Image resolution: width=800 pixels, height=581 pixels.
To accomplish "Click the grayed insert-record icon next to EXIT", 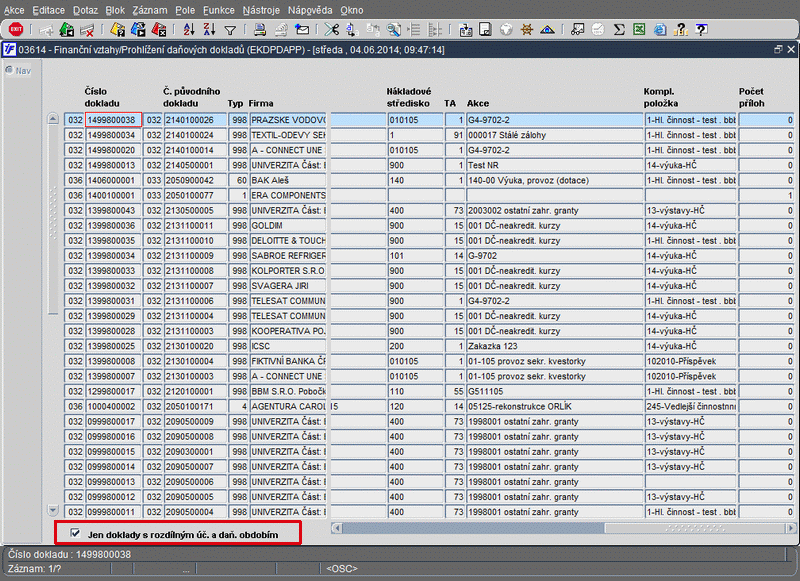I will [46, 30].
